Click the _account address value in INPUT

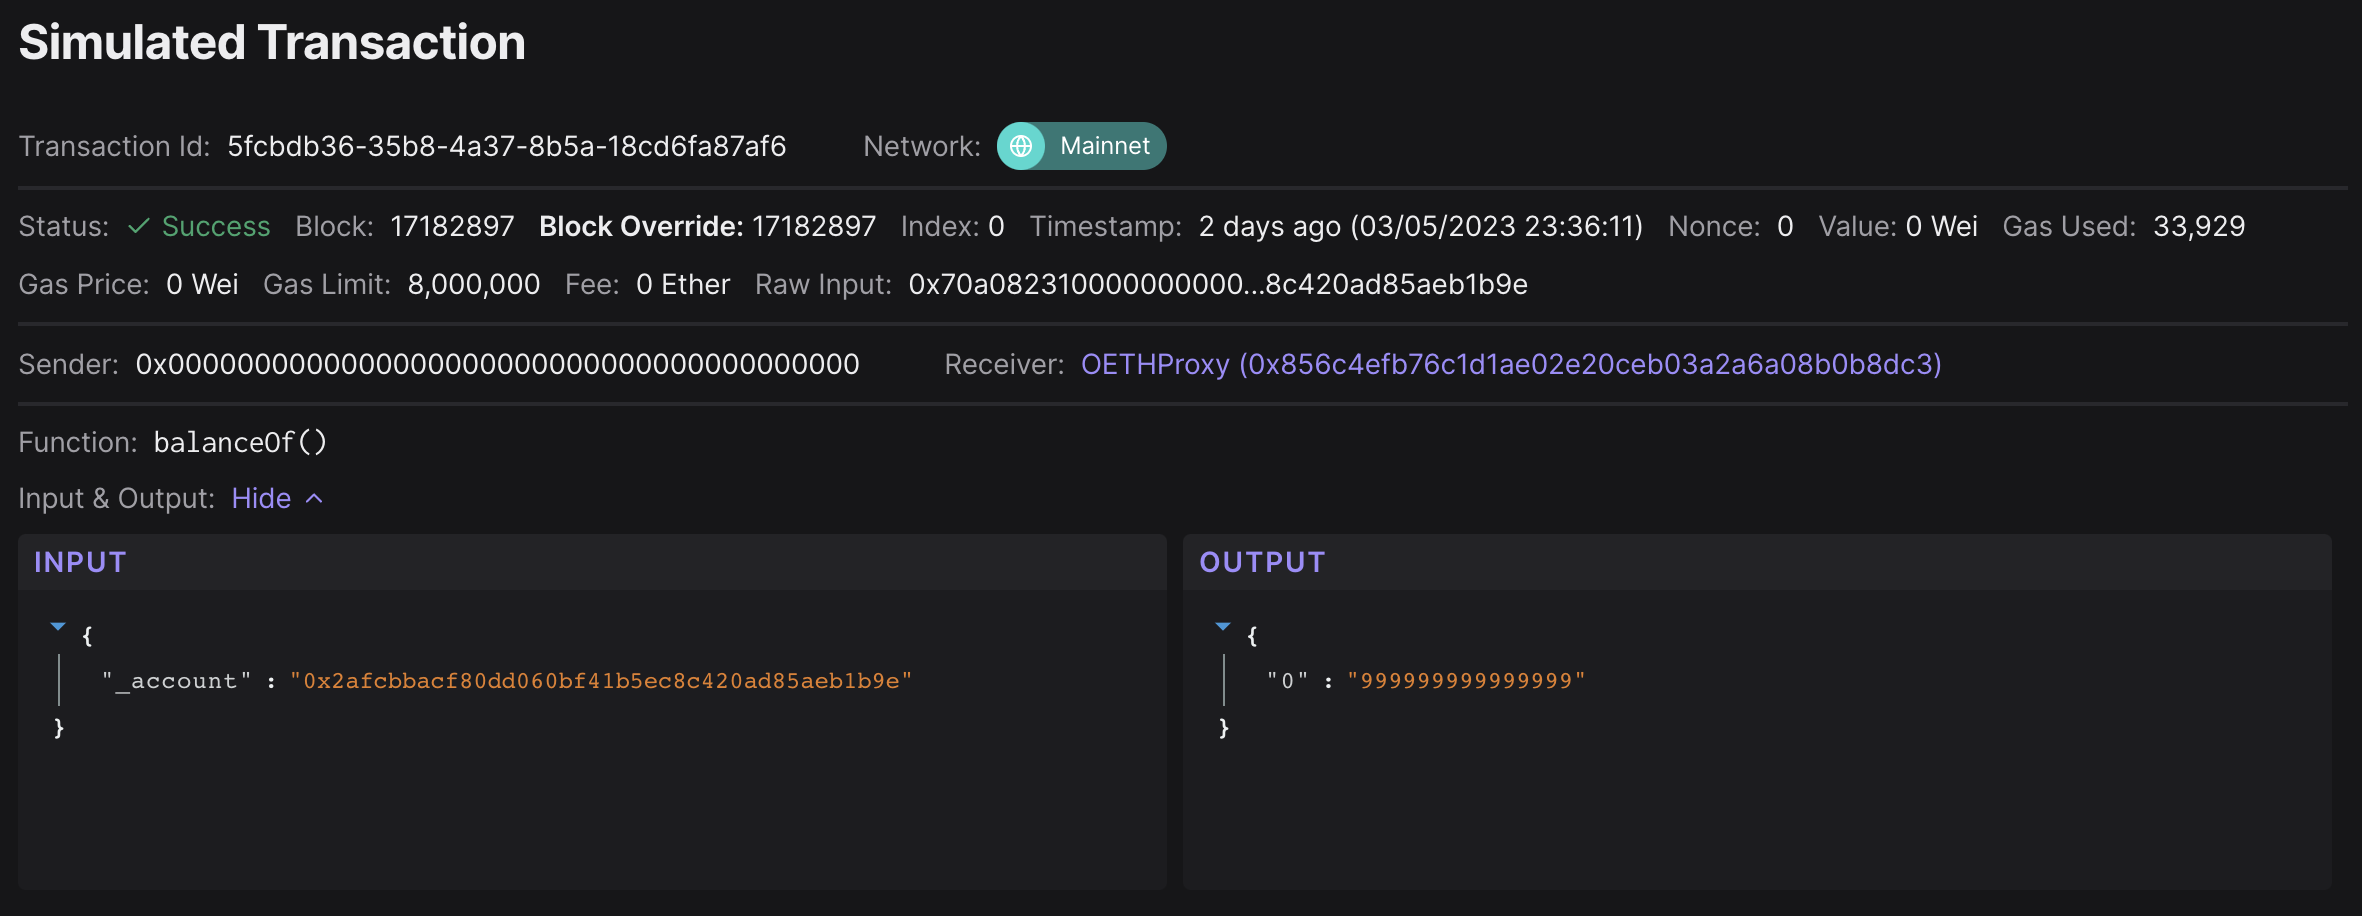(x=601, y=681)
